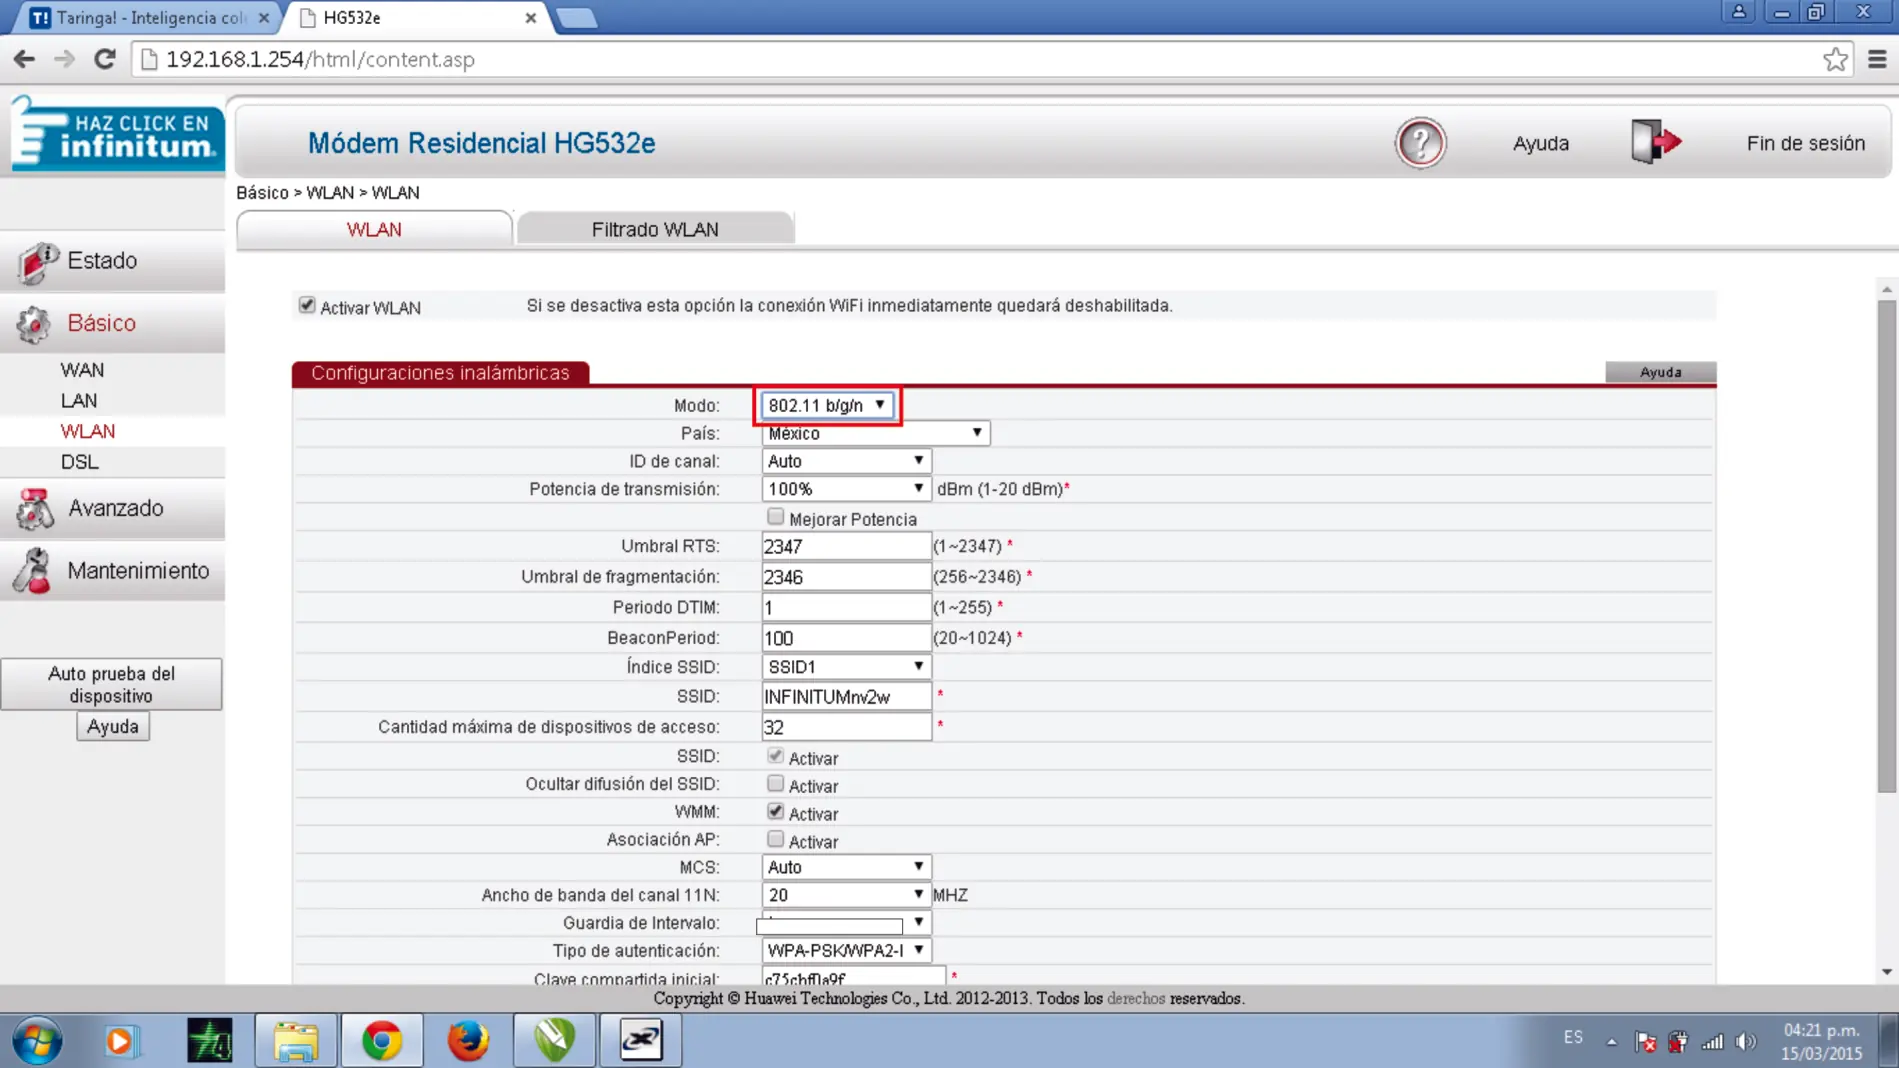Open the Potencia de transmisión dropdown
The width and height of the screenshot is (1899, 1068).
[x=846, y=489]
